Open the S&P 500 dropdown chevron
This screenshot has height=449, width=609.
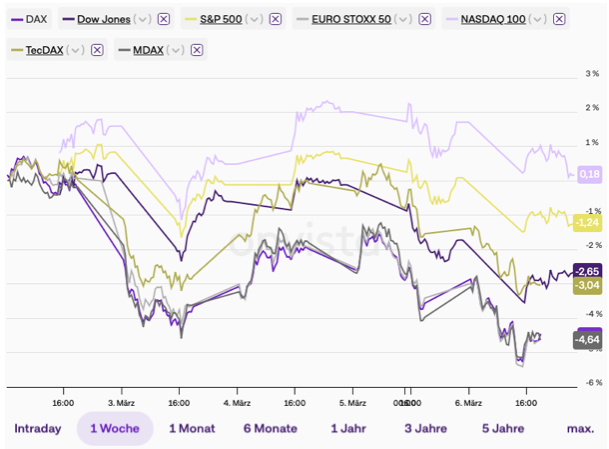(x=255, y=19)
